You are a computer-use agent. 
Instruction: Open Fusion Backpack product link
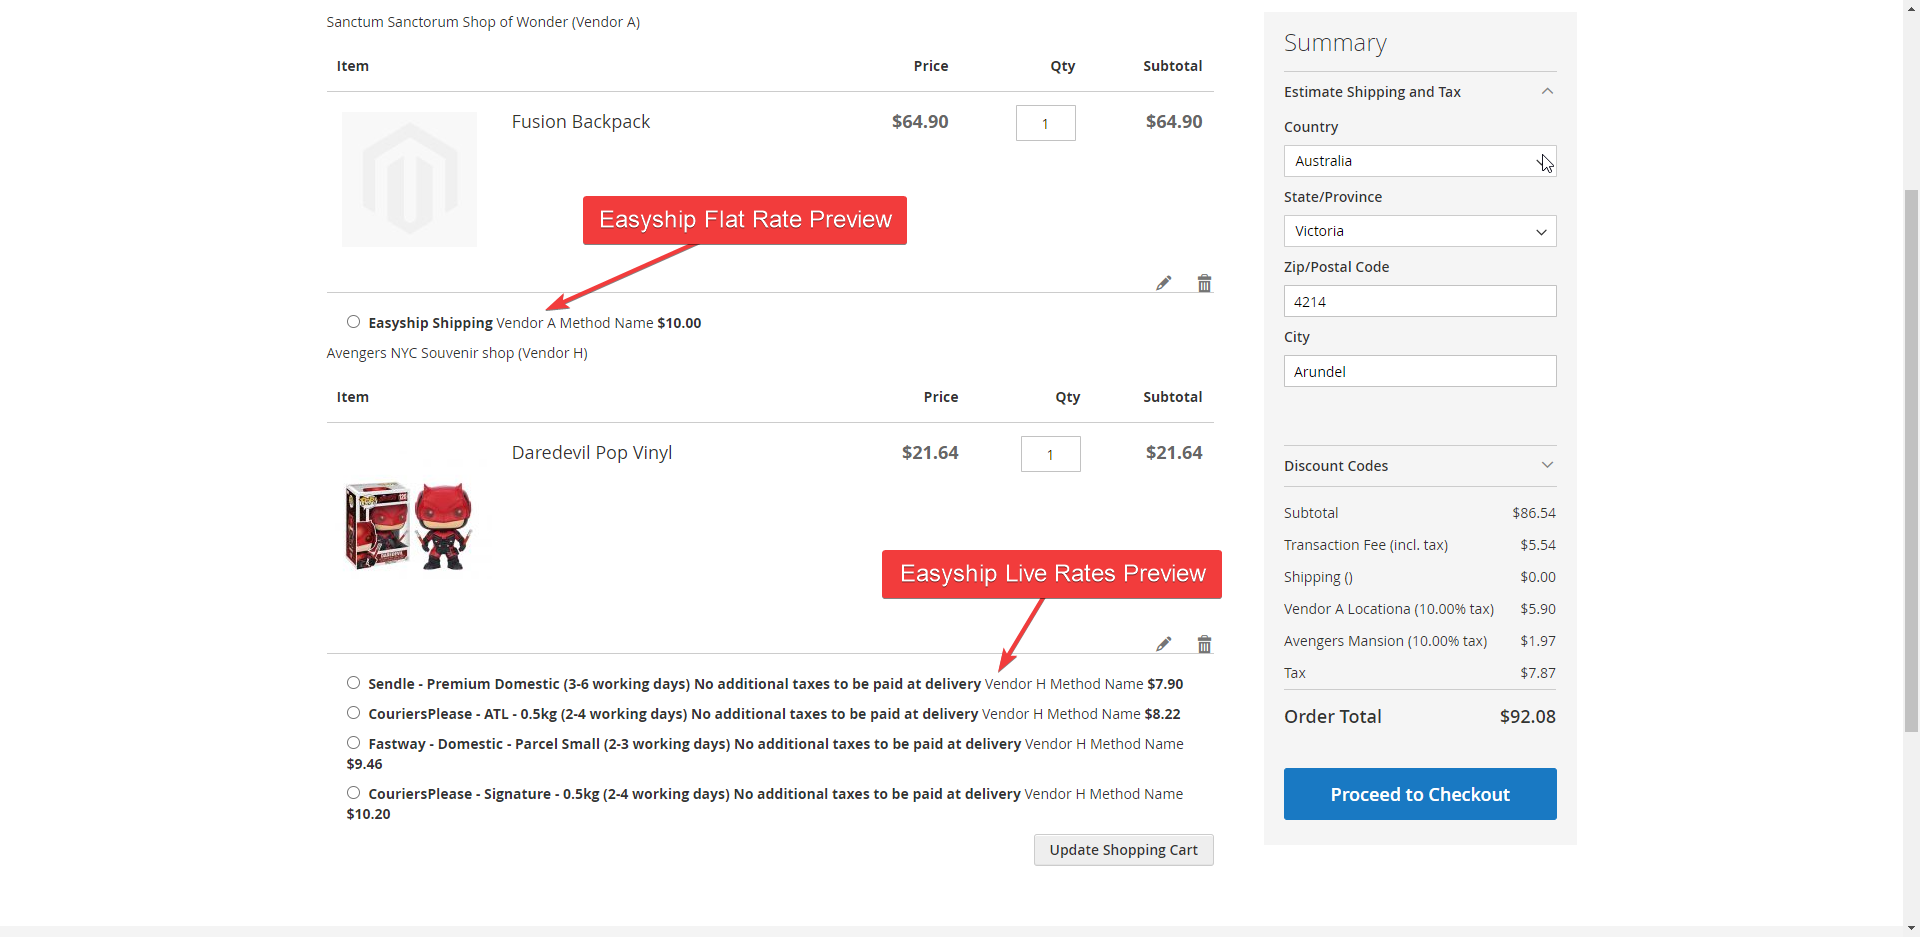(581, 122)
